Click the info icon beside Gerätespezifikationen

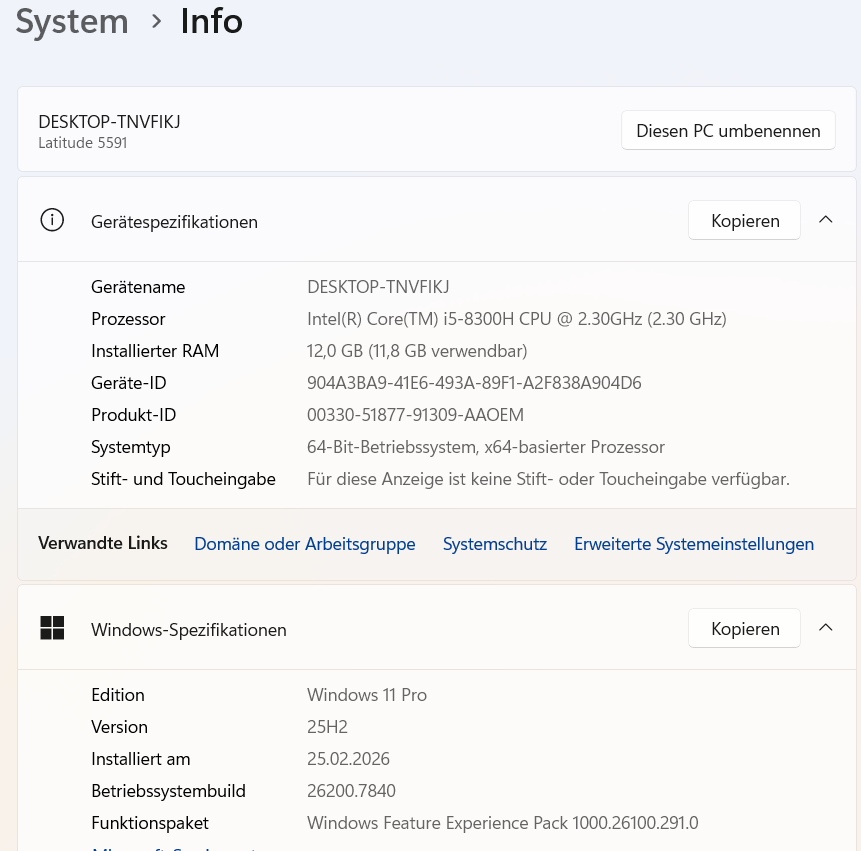[52, 220]
